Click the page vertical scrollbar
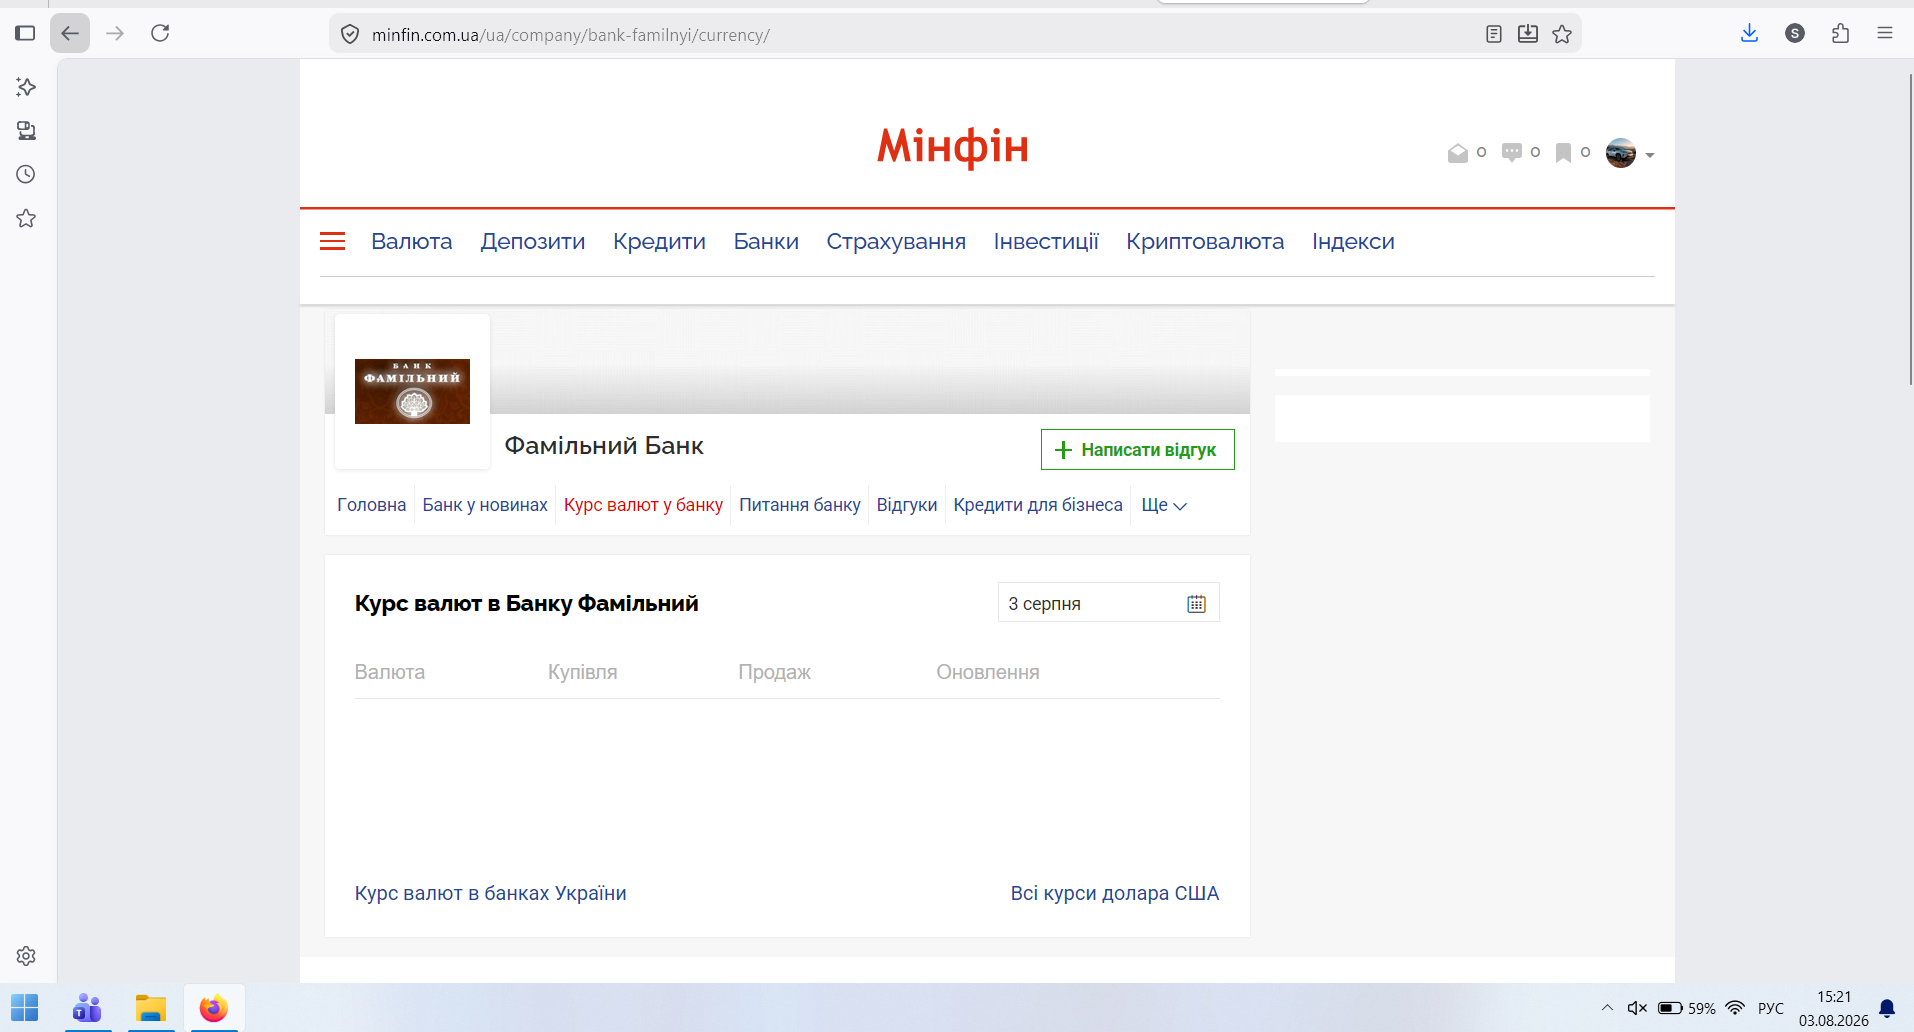1914x1032 pixels. pyautogui.click(x=1909, y=230)
